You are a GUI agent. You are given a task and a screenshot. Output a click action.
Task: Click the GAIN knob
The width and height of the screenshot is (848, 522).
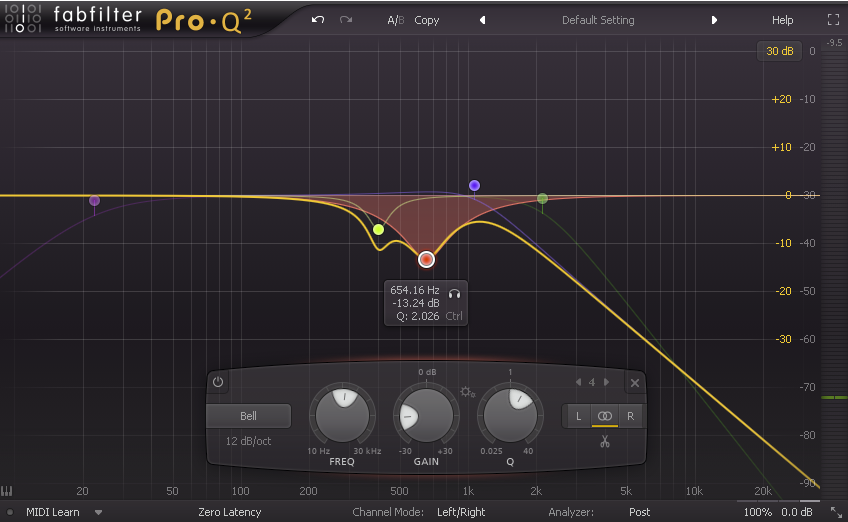426,416
